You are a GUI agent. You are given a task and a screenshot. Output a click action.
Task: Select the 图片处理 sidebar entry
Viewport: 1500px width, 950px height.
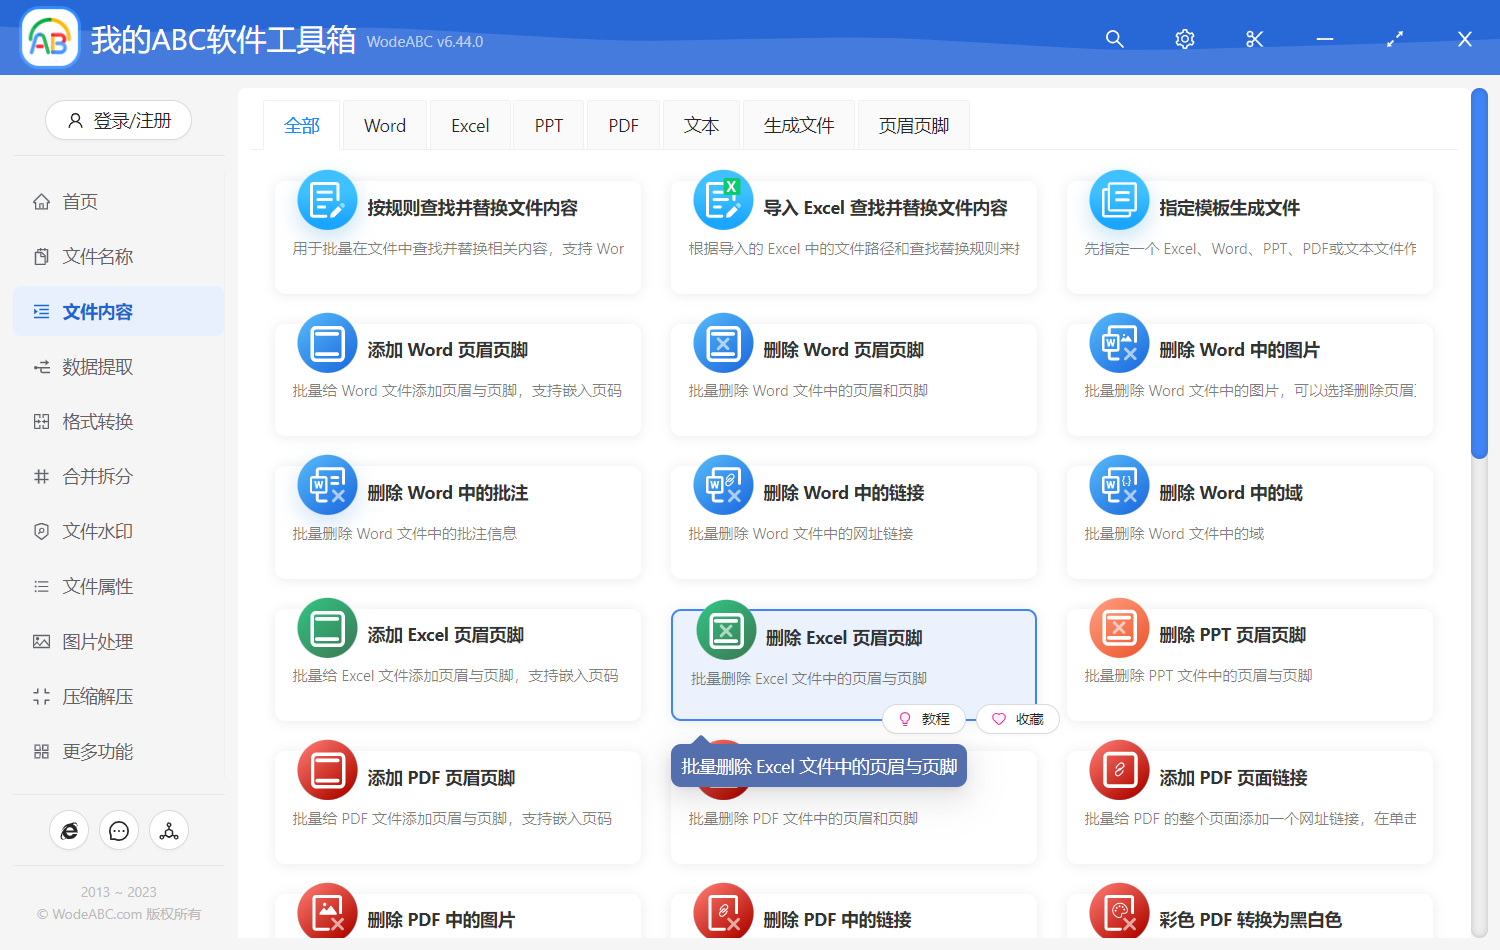(97, 641)
